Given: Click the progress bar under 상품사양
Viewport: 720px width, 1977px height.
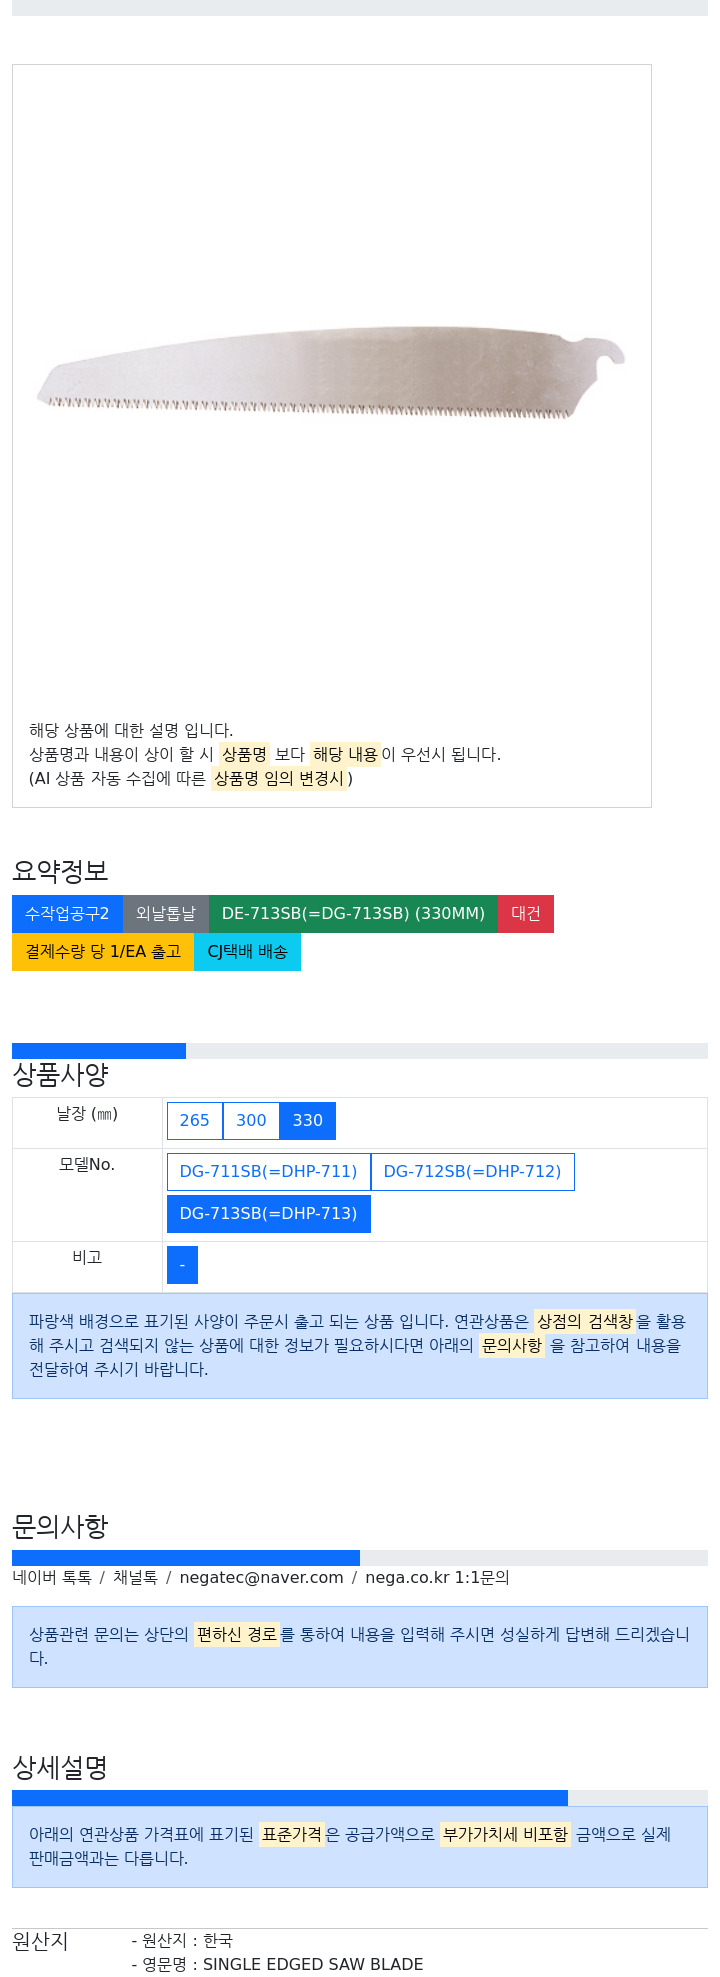Looking at the screenshot, I should point(360,1051).
